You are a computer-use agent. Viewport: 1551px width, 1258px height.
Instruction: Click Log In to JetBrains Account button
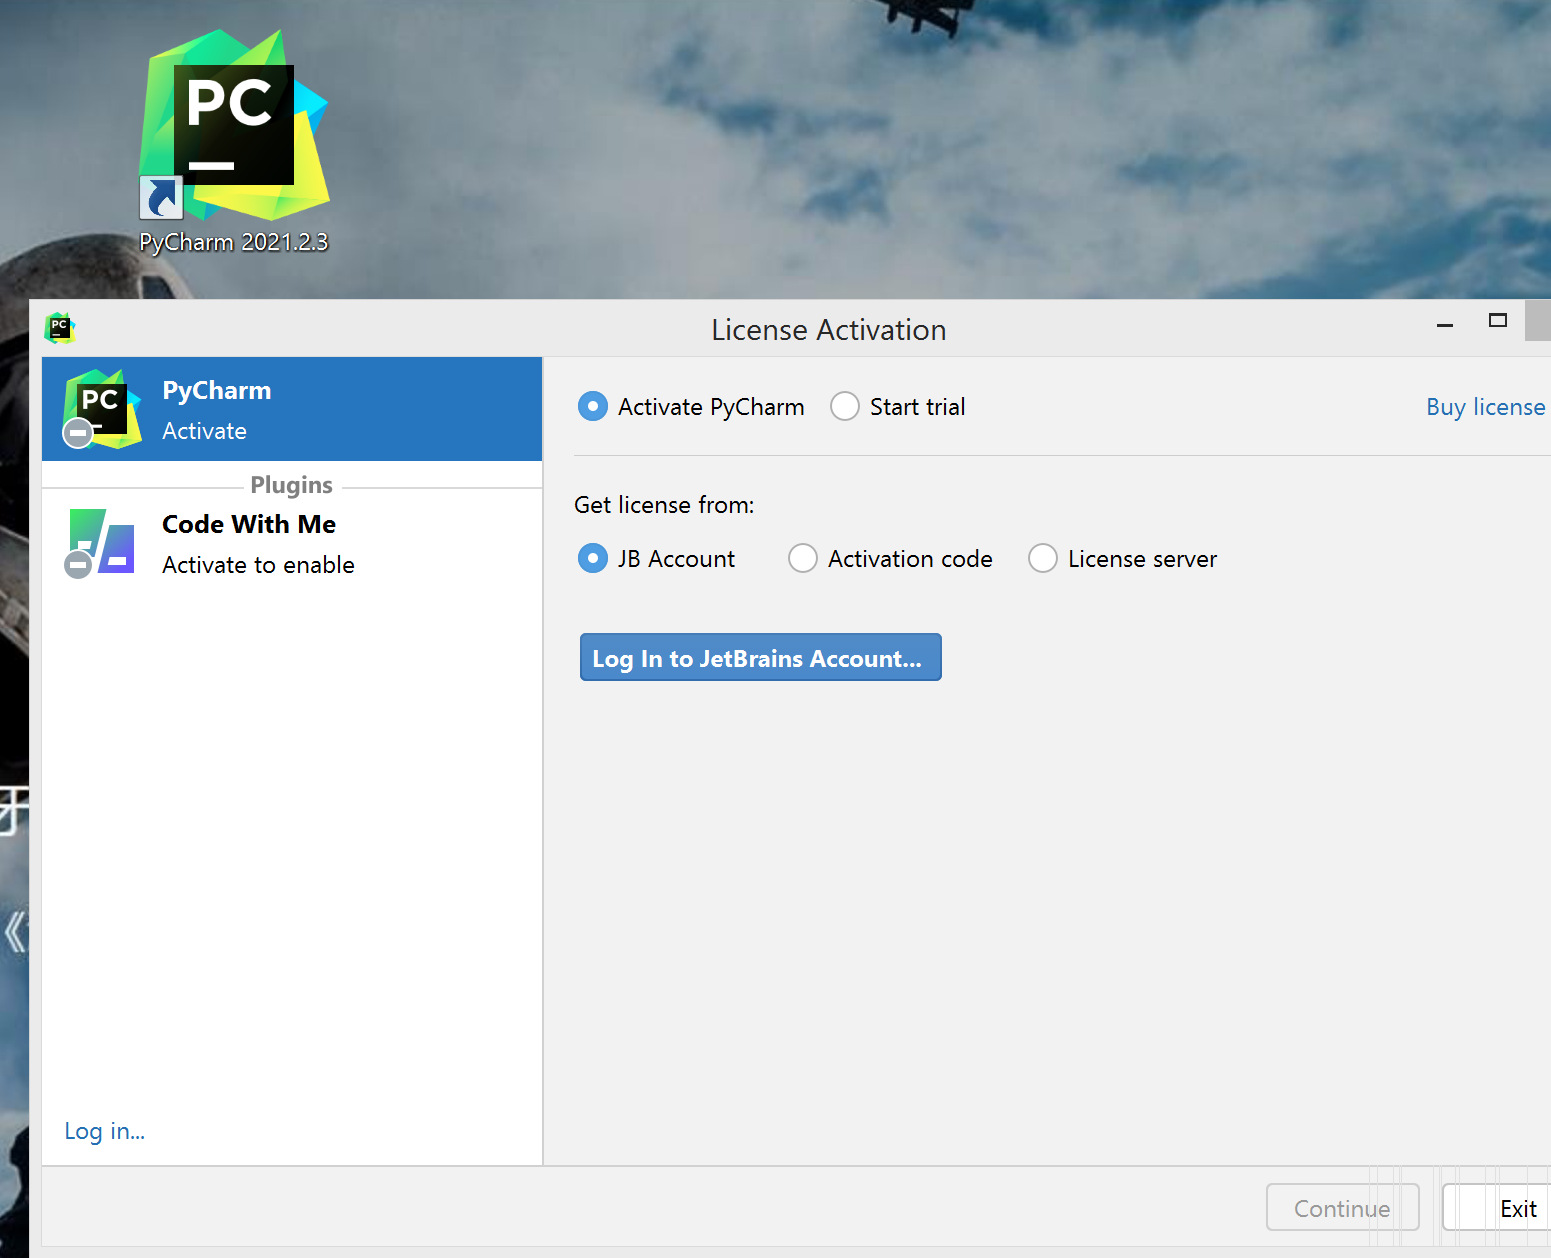pyautogui.click(x=761, y=657)
